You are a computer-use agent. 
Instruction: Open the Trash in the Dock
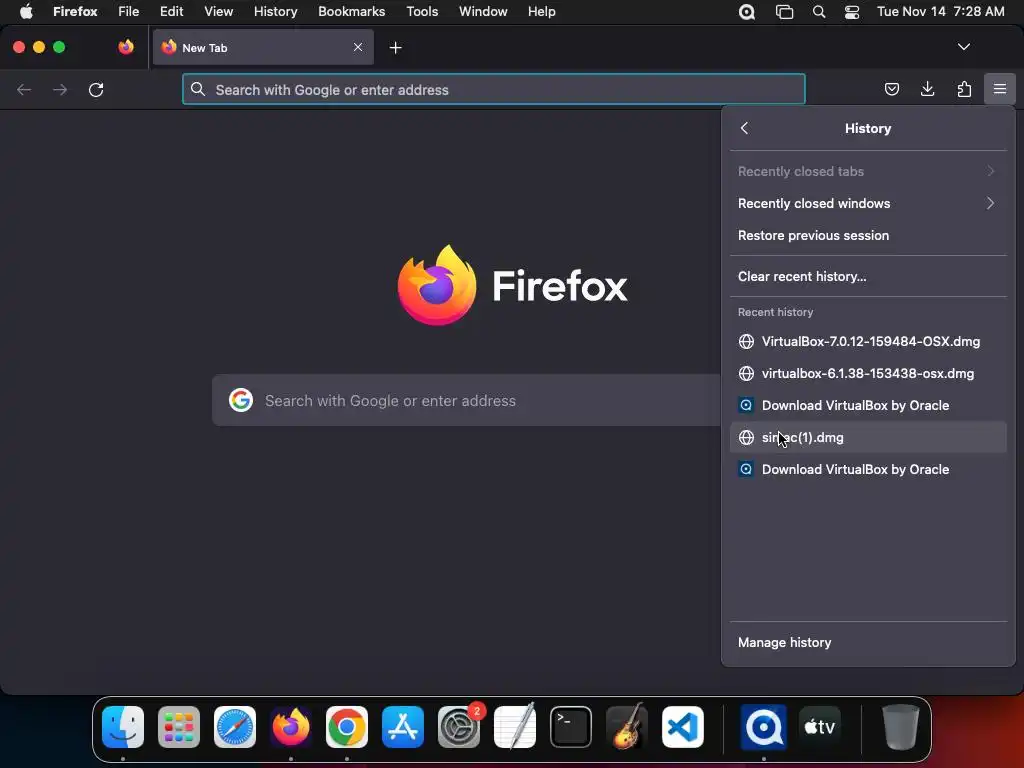(x=901, y=727)
